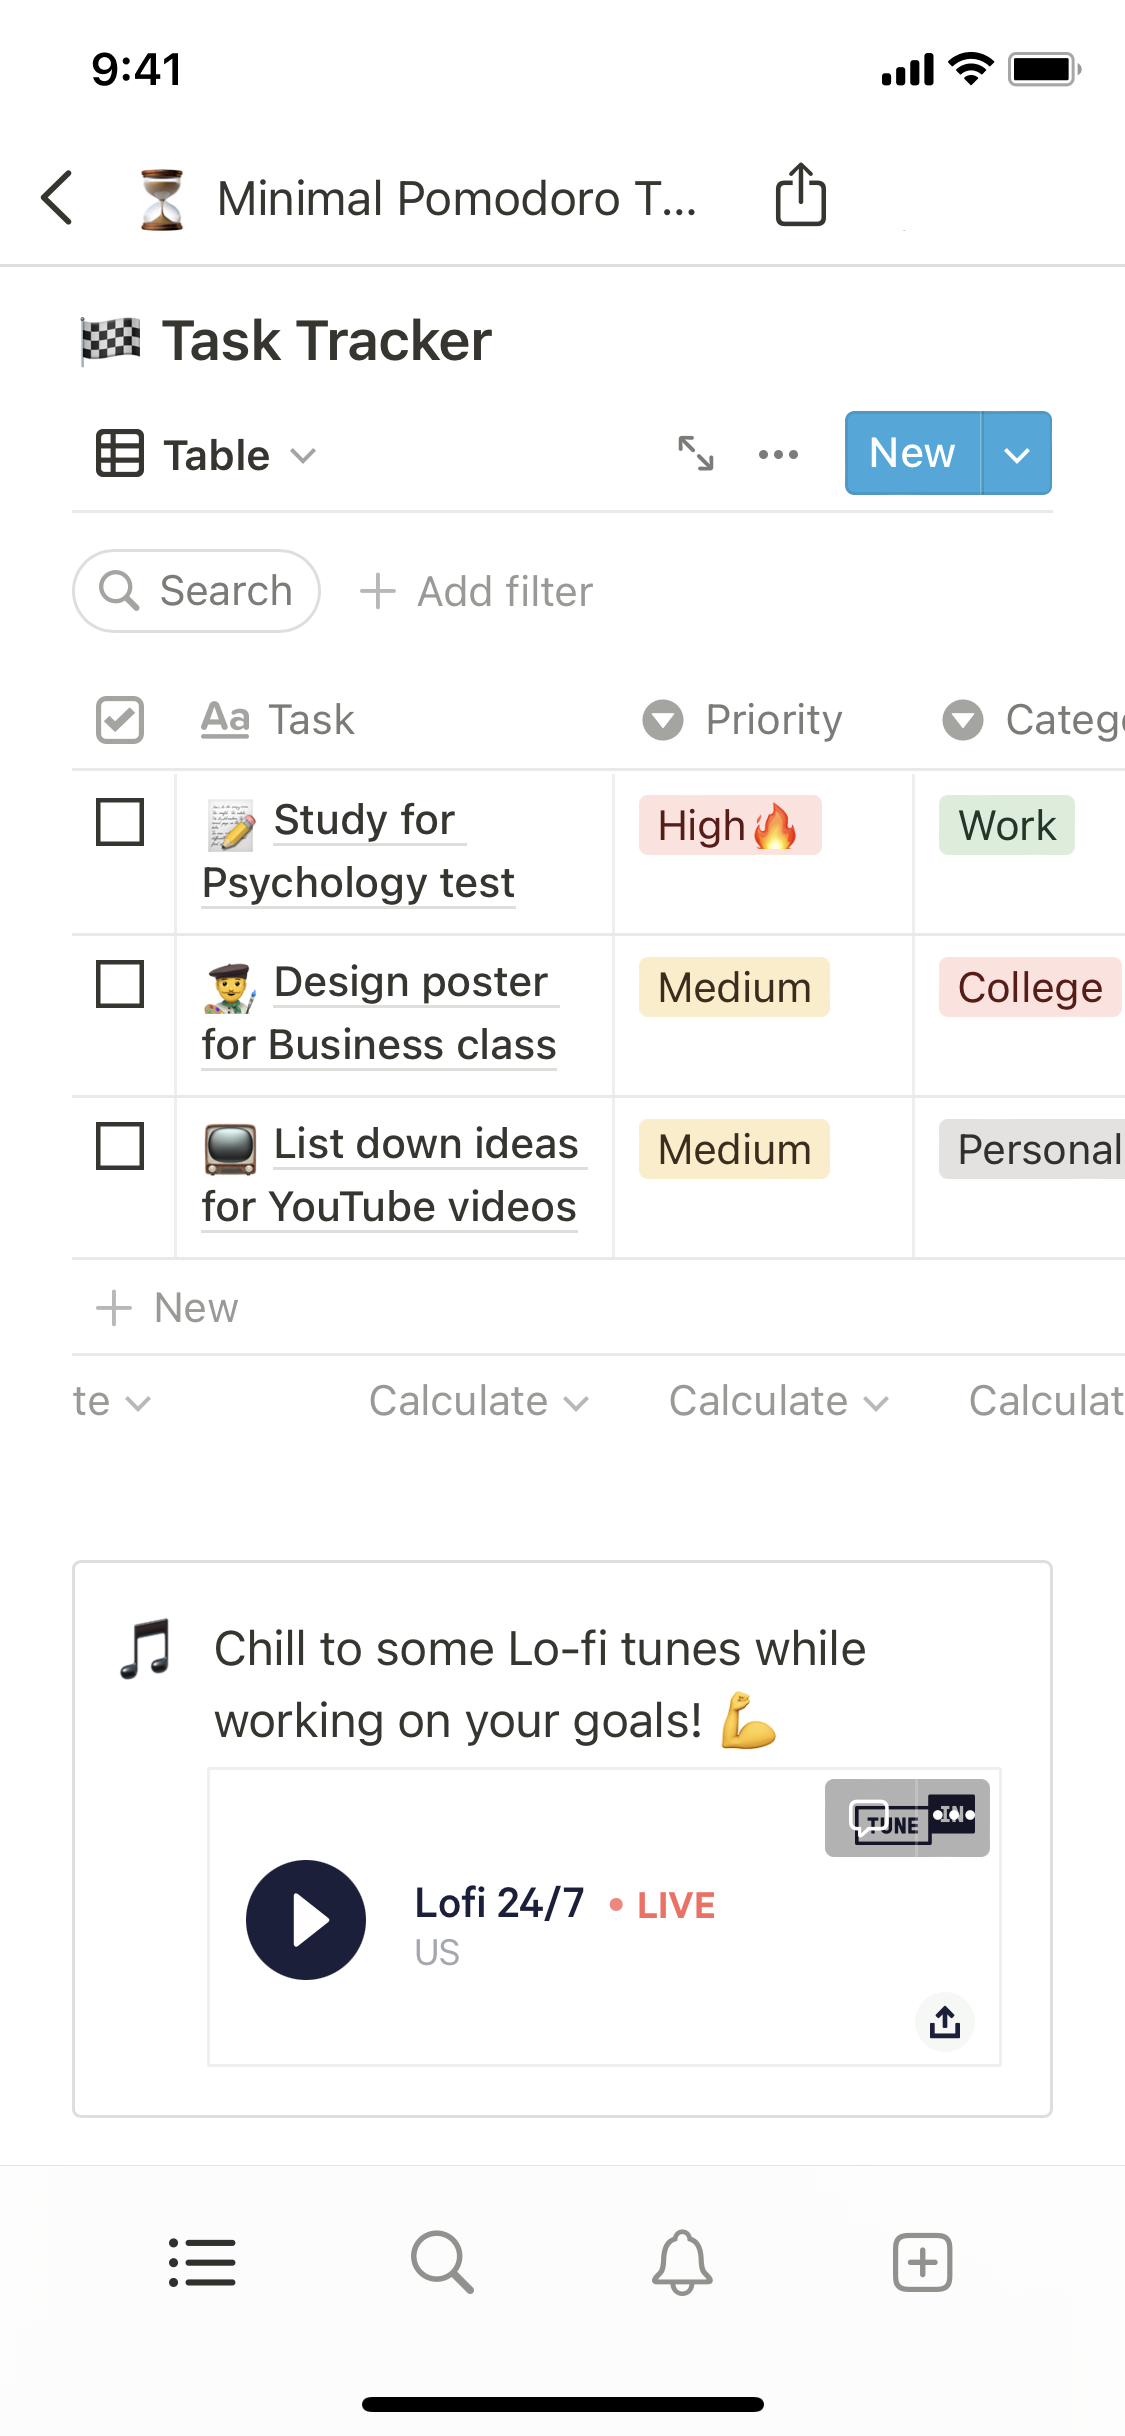Image resolution: width=1125 pixels, height=2436 pixels.
Task: Expand the dropdown arrow beside blue New button
Action: pyautogui.click(x=1017, y=454)
